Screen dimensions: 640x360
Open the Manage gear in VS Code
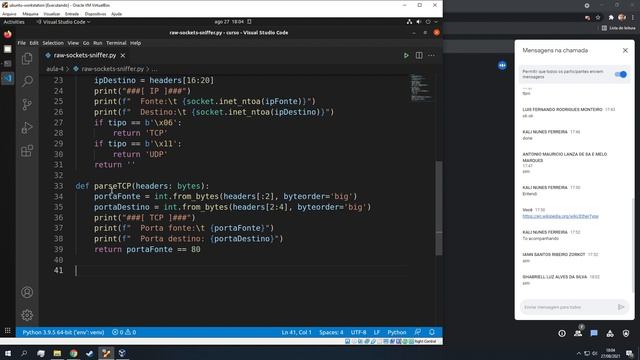27,315
